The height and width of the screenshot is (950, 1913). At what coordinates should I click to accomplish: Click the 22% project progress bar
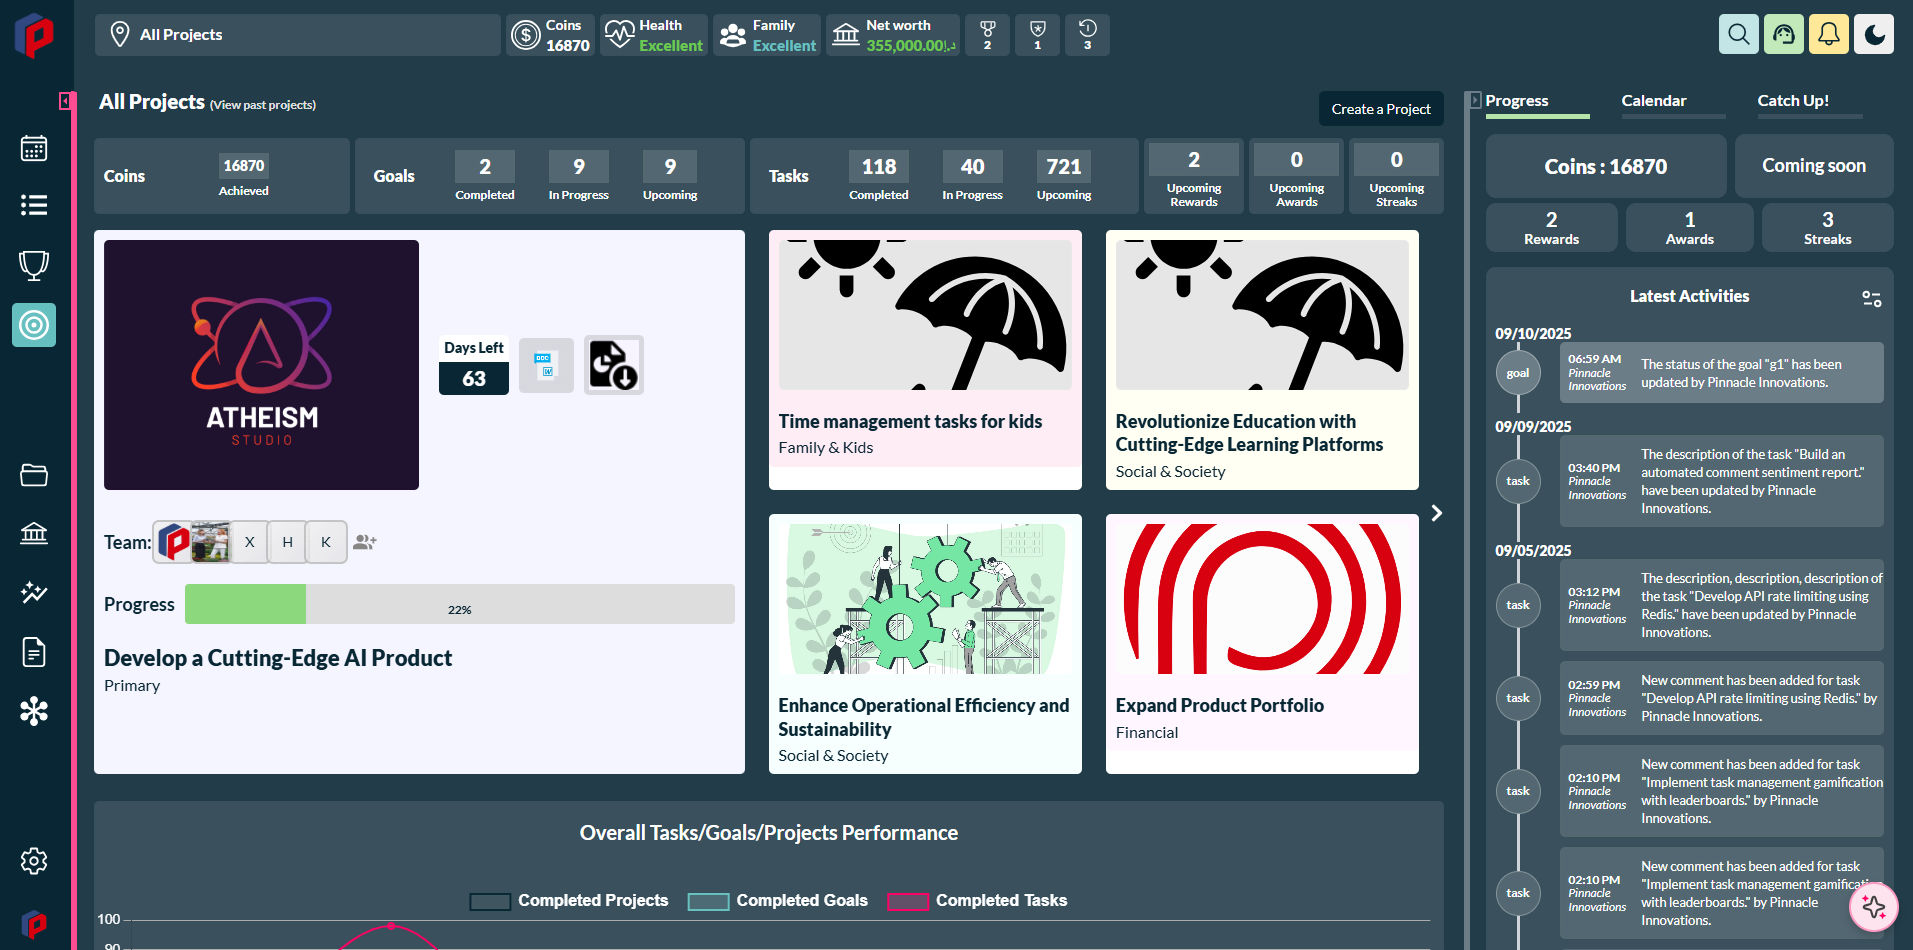(460, 604)
